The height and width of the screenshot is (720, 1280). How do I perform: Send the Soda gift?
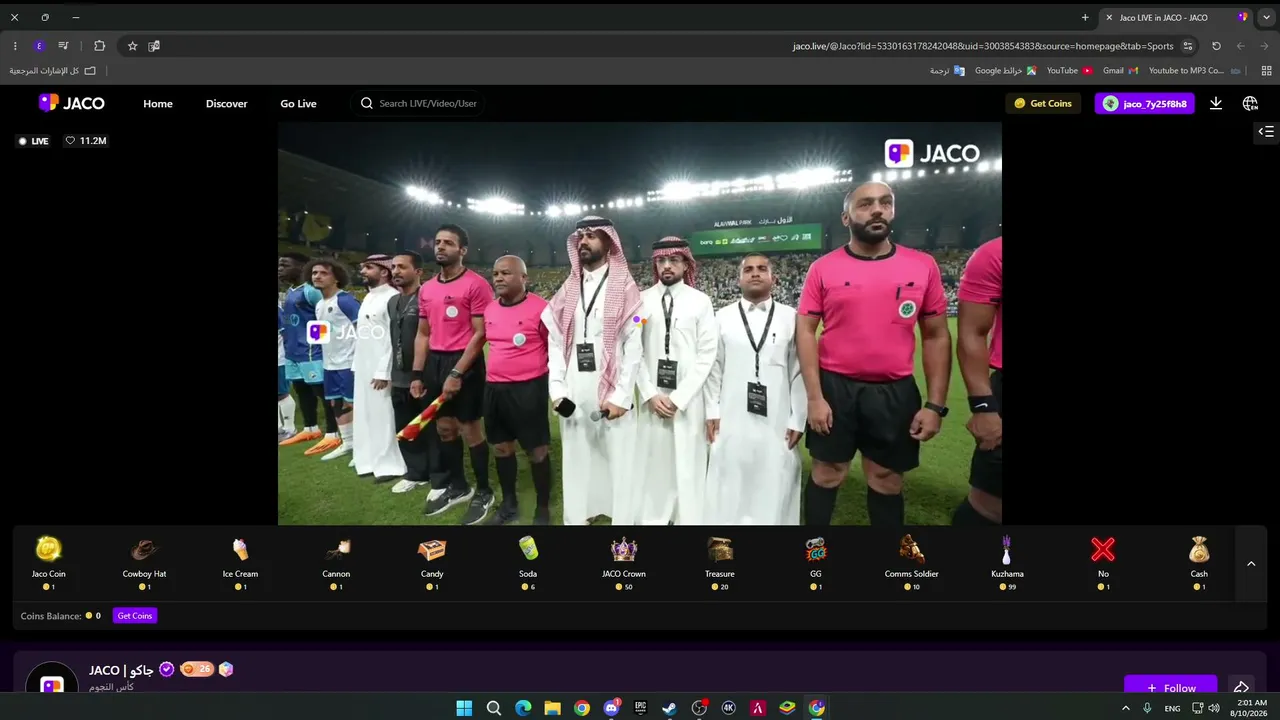tap(528, 563)
